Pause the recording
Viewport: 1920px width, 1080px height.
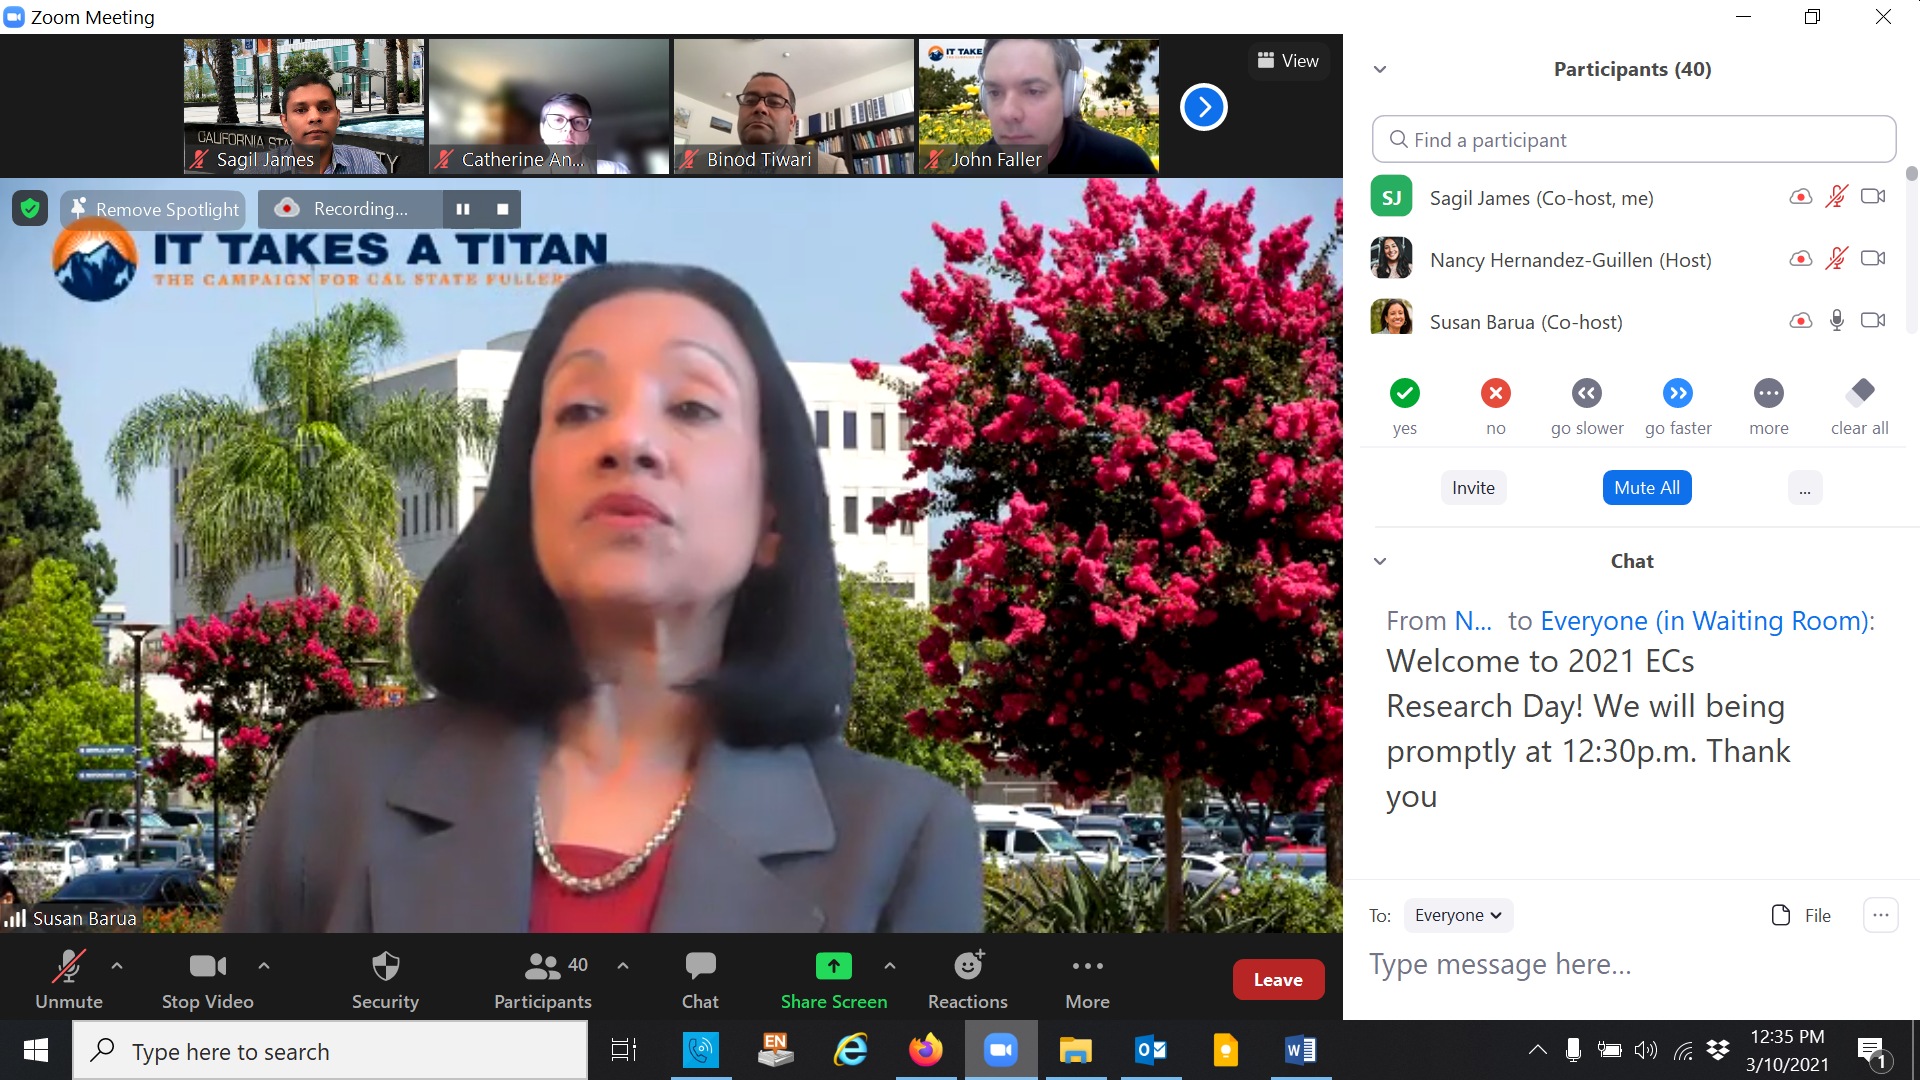[x=463, y=209]
